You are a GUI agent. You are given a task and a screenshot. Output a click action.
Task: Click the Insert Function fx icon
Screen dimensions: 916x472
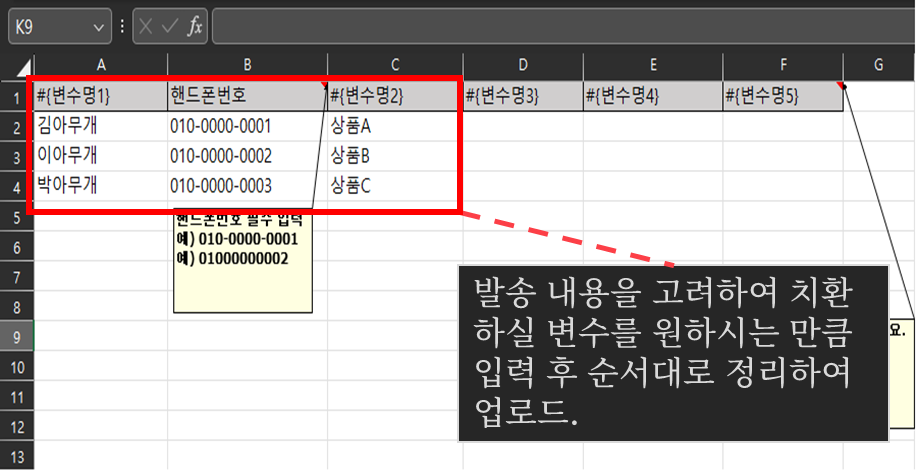click(195, 27)
